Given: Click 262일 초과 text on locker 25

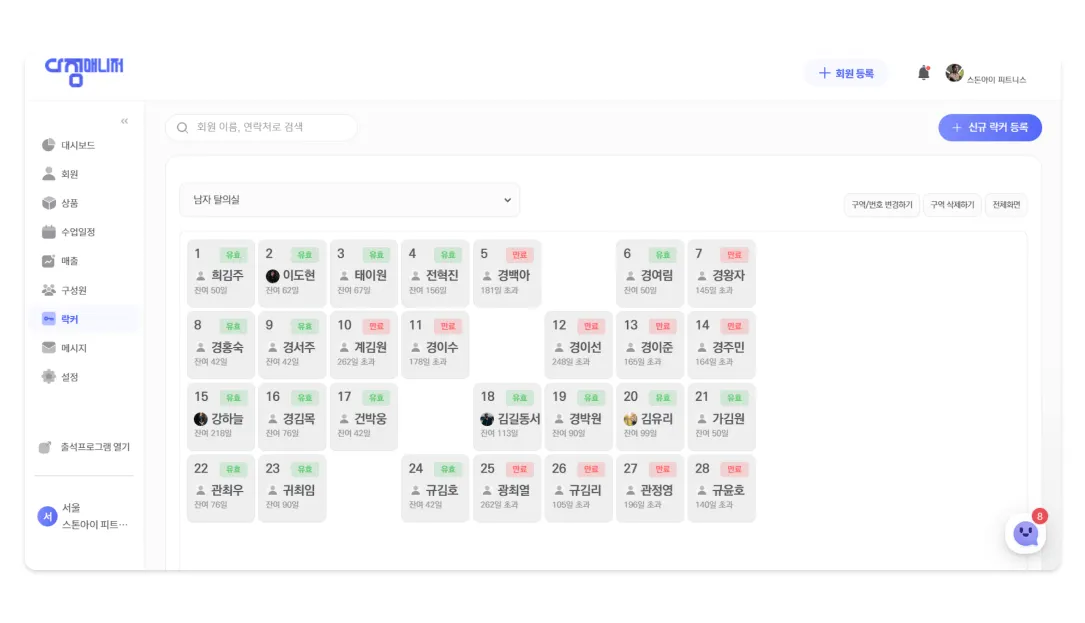Looking at the screenshot, I should 500,505.
